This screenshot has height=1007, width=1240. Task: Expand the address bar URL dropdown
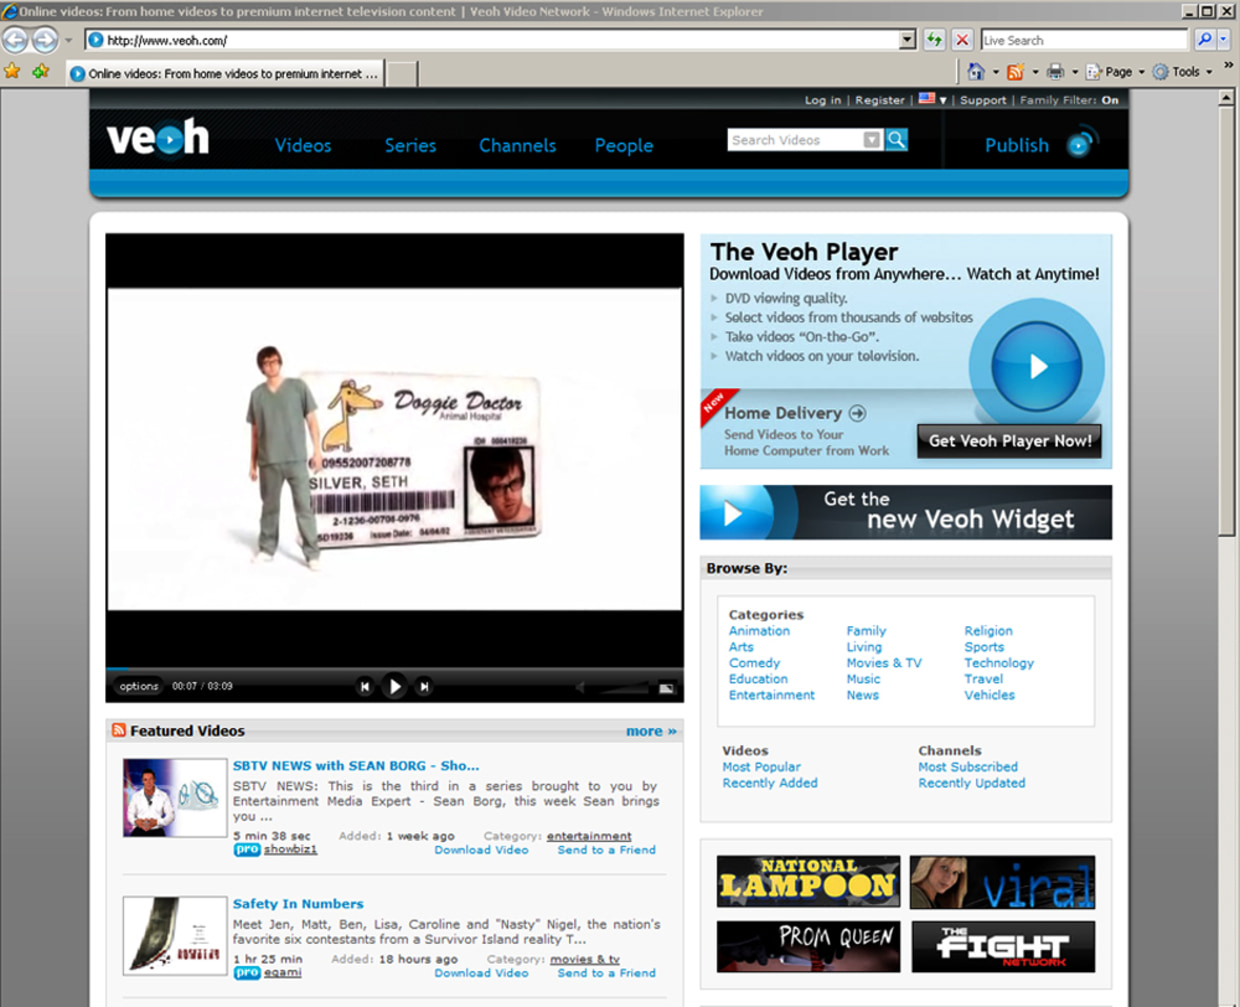point(907,40)
